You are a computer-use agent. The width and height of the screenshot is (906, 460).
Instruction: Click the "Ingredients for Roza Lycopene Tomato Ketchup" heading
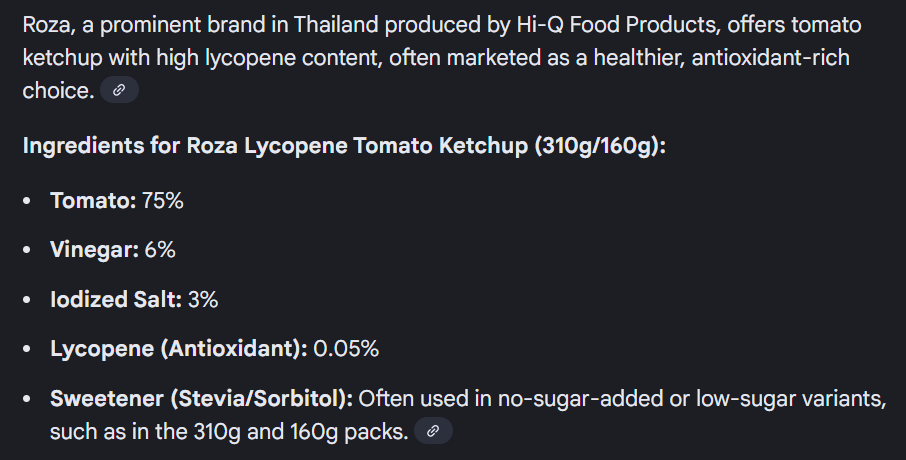point(276,146)
